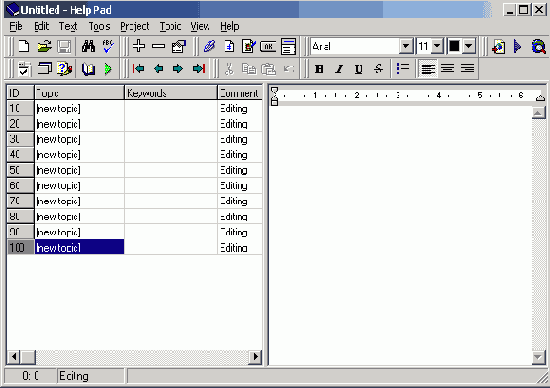Screen dimensions: 550x388
Task: Open the text color dropdown arrow
Action: tap(469, 46)
